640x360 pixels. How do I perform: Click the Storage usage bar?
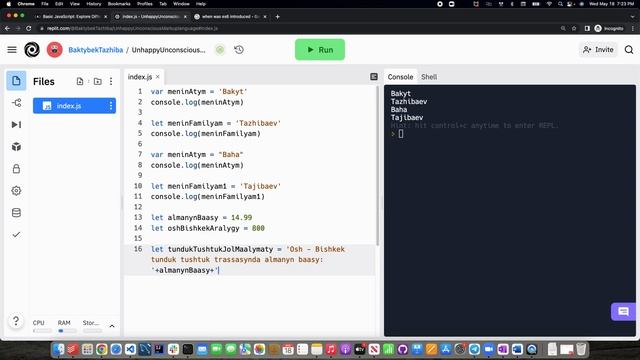coord(92,331)
